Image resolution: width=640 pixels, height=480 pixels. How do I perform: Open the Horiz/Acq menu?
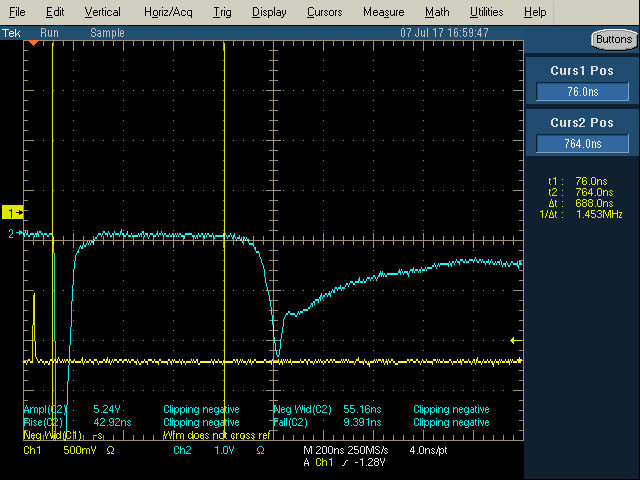168,12
